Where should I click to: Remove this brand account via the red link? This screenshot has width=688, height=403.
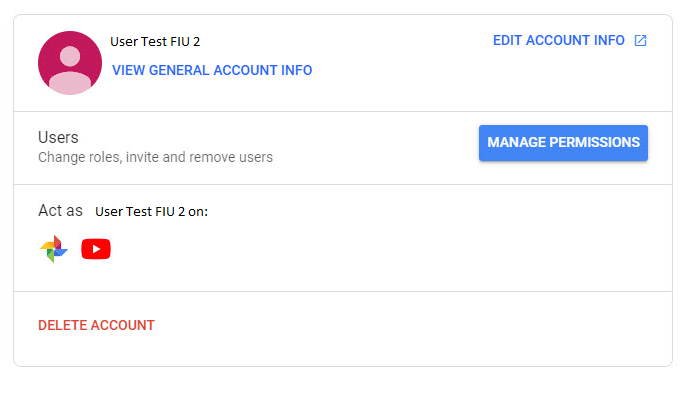pyautogui.click(x=97, y=325)
